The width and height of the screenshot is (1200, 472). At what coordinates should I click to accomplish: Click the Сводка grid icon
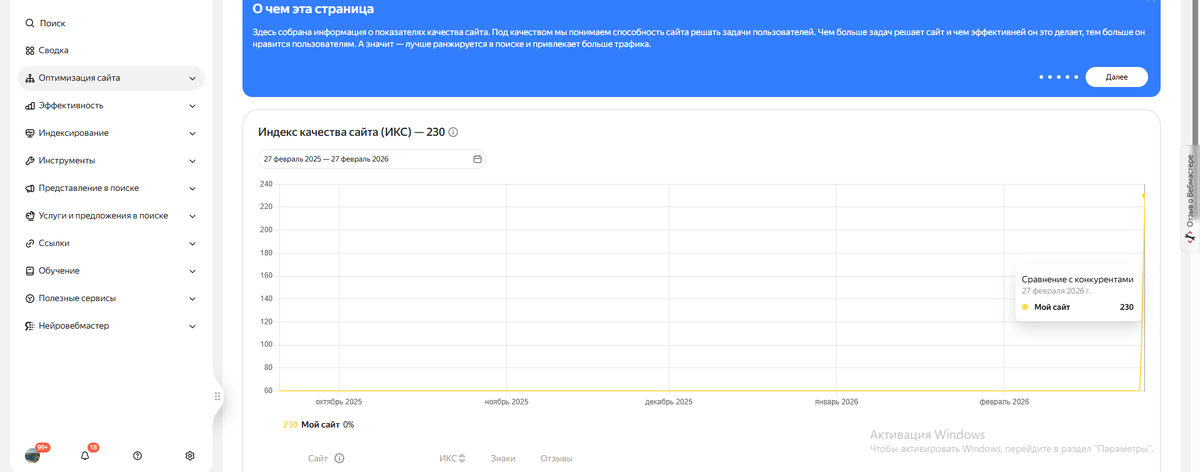pyautogui.click(x=29, y=50)
